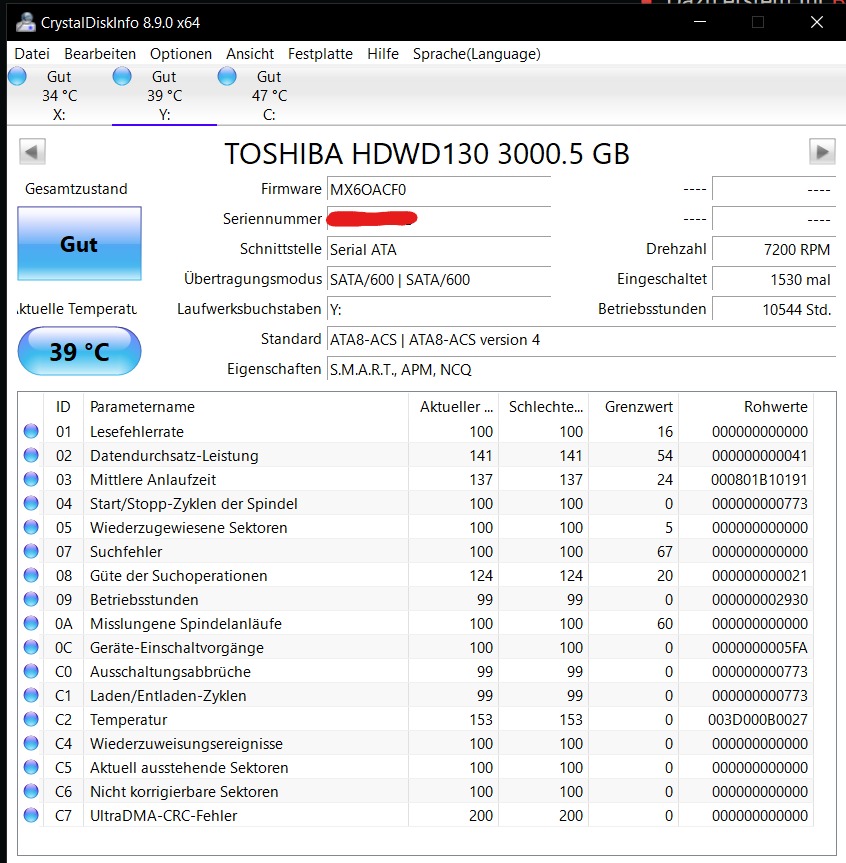Switch to drive C: tab at 47 °C
Image resolution: width=846 pixels, height=863 pixels.
269,95
